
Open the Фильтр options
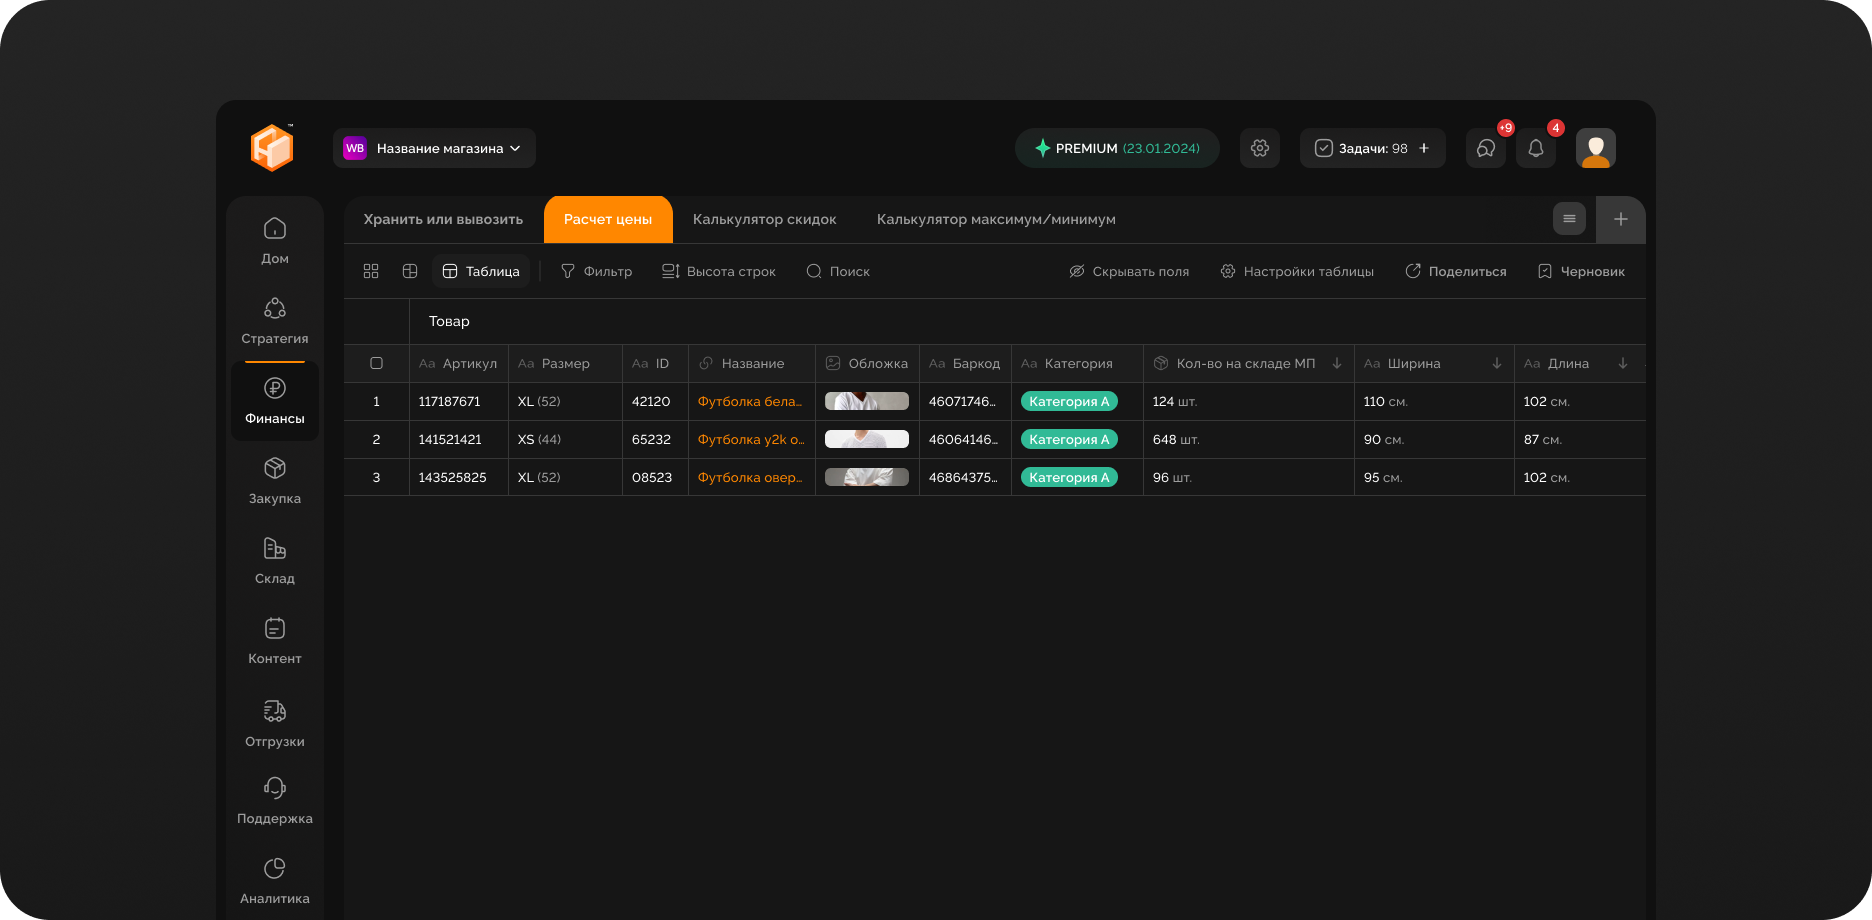596,271
